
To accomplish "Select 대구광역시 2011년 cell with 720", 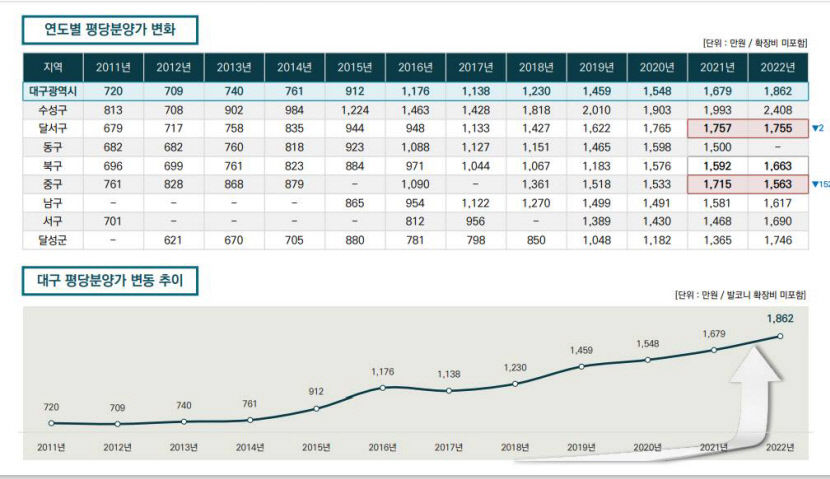I will tap(113, 91).
